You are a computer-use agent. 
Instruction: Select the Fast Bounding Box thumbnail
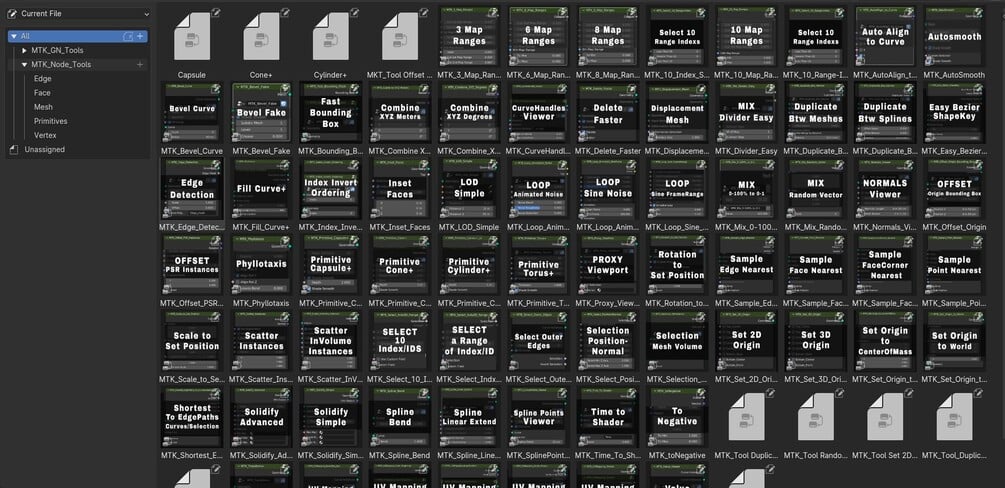click(x=330, y=113)
